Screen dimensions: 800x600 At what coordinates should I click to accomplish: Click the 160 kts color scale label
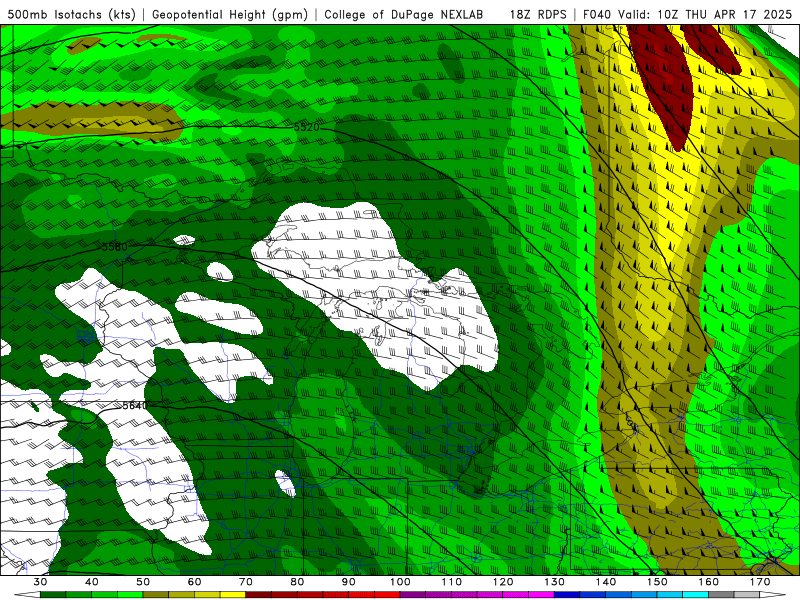click(709, 582)
